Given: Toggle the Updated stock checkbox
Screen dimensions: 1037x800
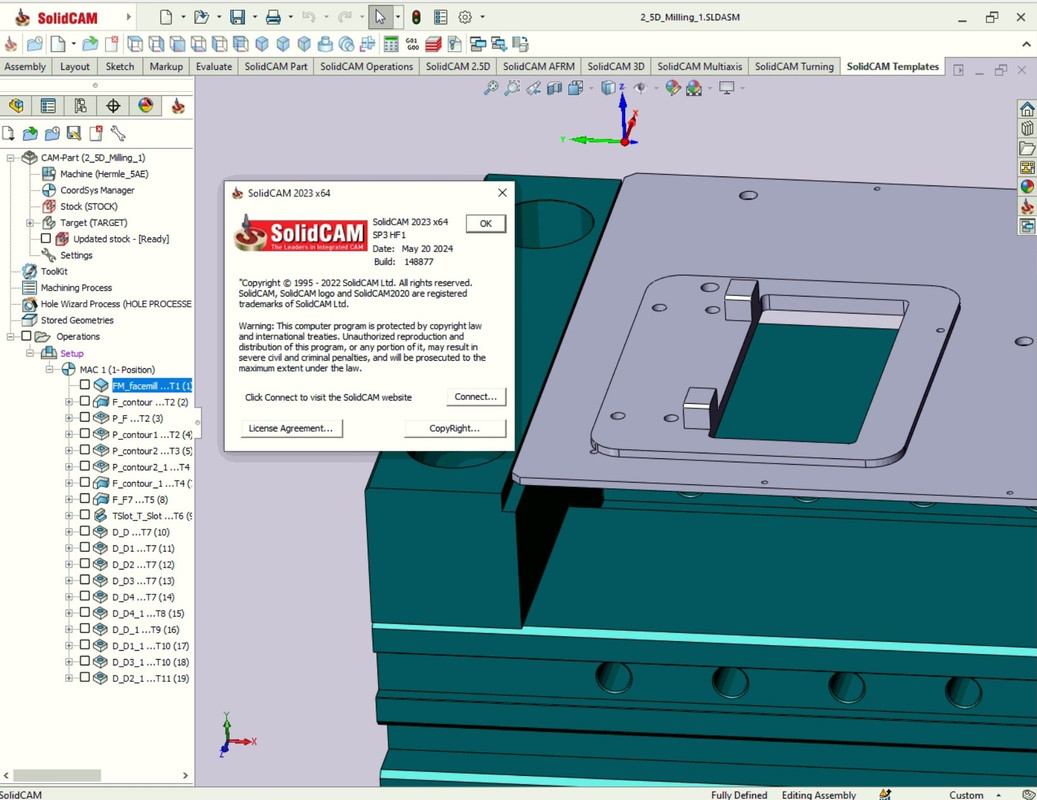Looking at the screenshot, I should click(46, 238).
